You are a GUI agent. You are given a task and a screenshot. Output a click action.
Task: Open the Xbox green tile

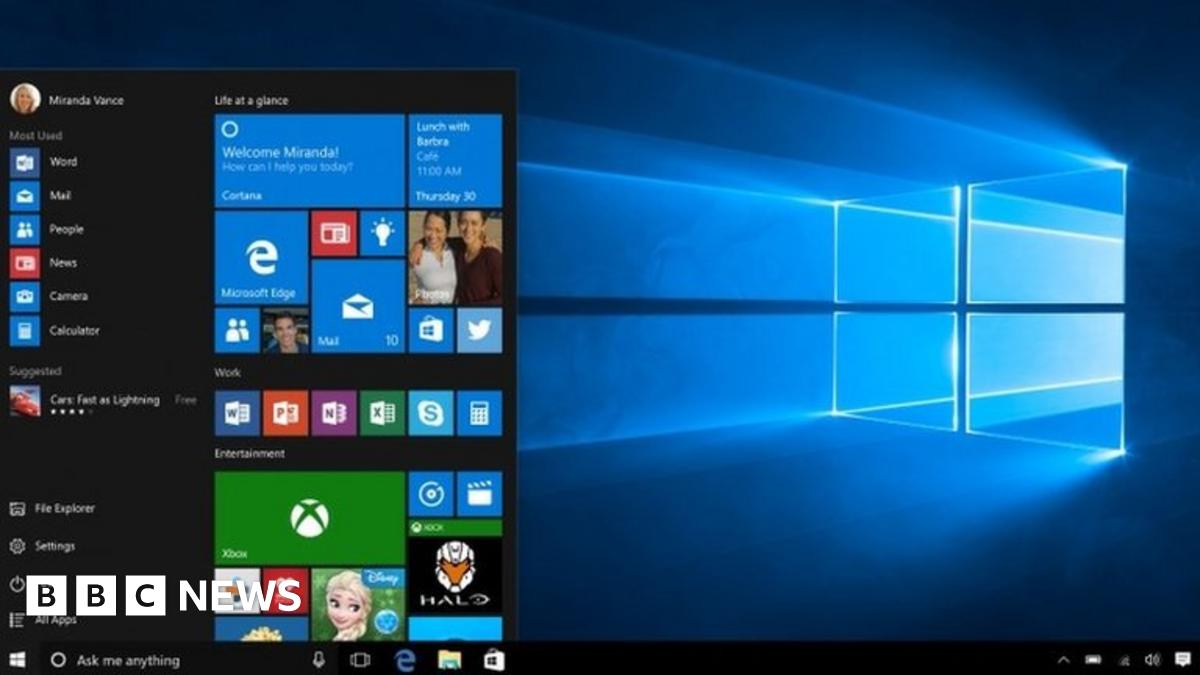(x=309, y=518)
